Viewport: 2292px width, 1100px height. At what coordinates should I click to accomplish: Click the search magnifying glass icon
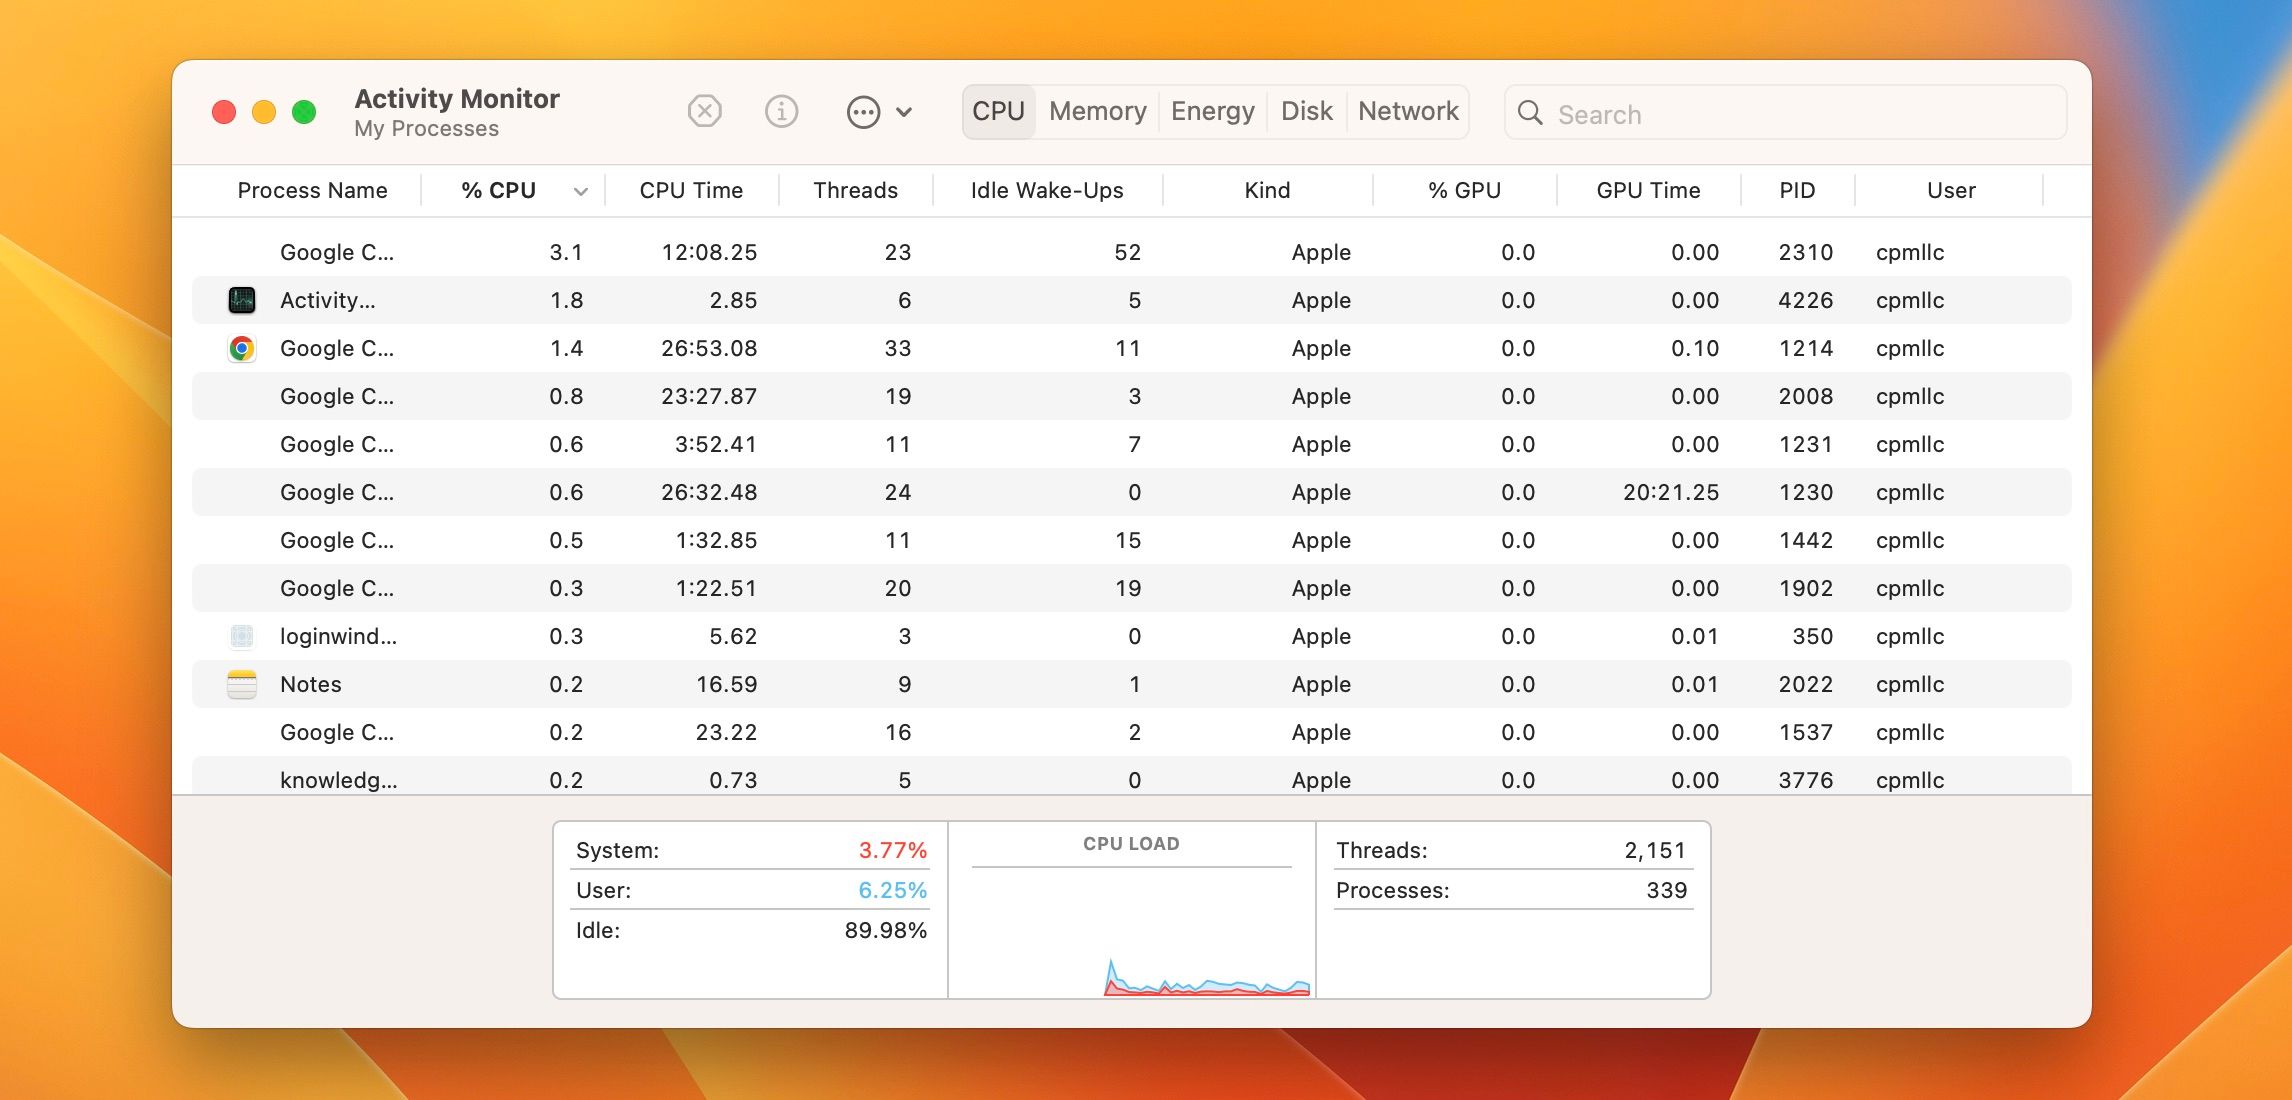click(1530, 113)
